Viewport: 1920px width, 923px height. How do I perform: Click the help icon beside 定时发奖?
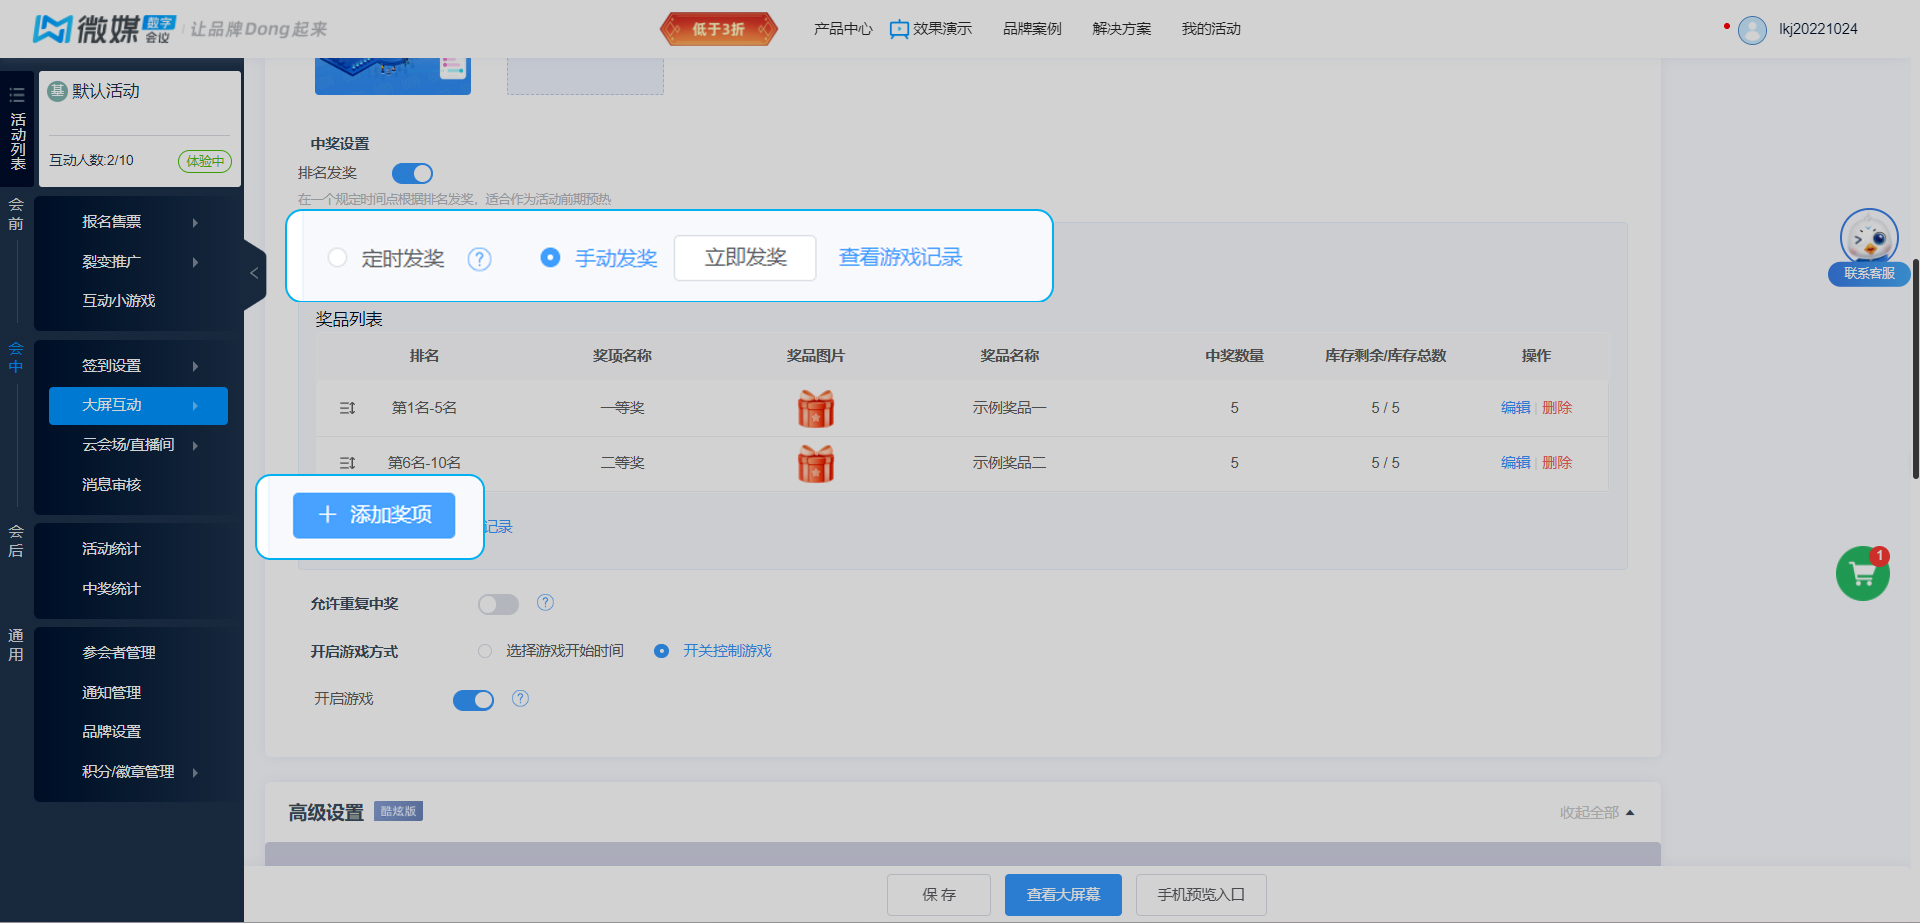480,259
